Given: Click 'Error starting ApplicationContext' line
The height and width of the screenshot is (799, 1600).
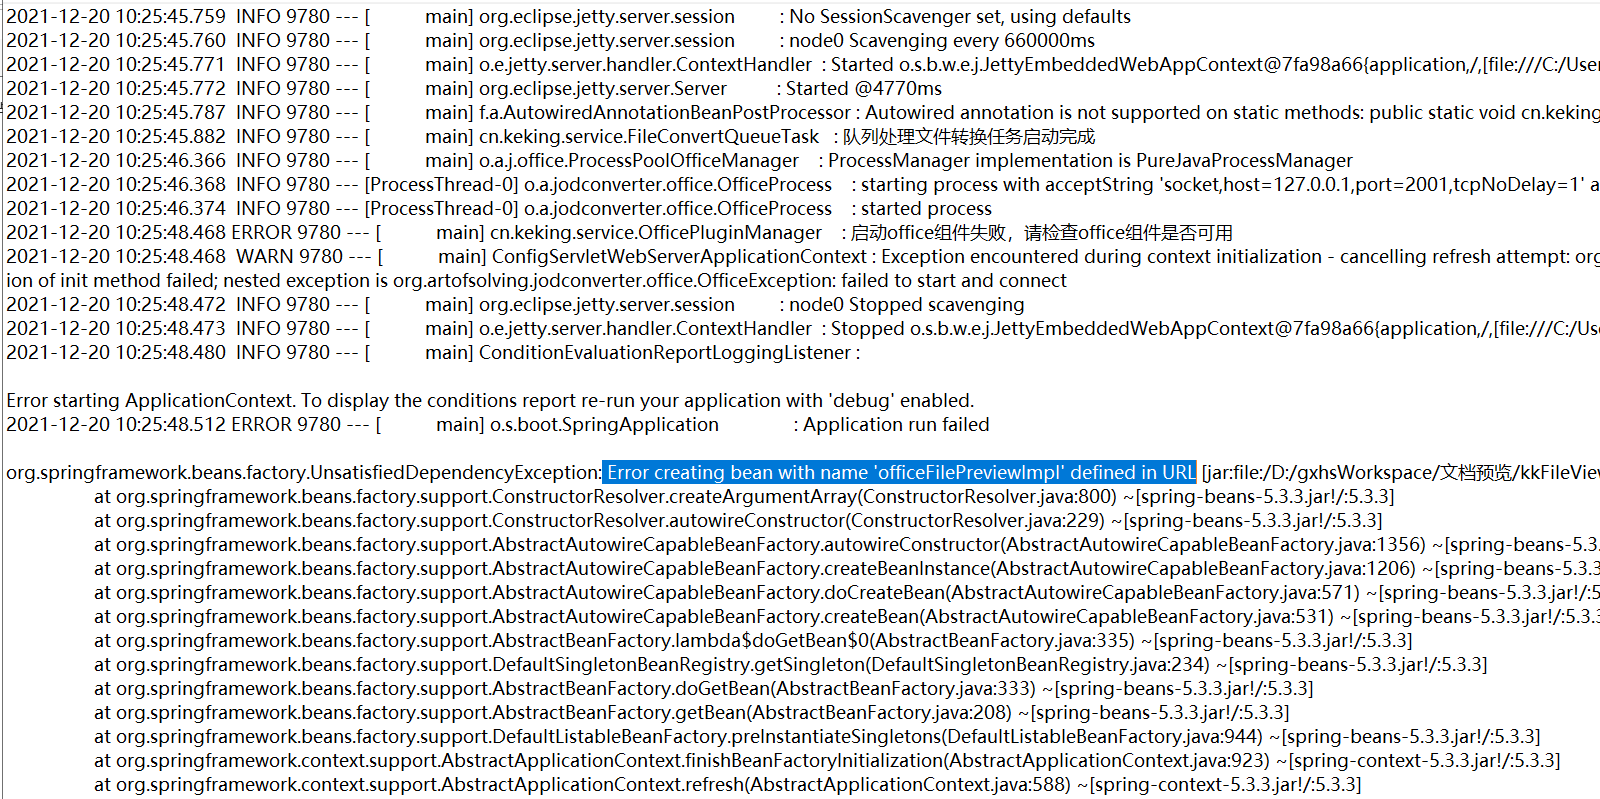Looking at the screenshot, I should click(x=490, y=400).
